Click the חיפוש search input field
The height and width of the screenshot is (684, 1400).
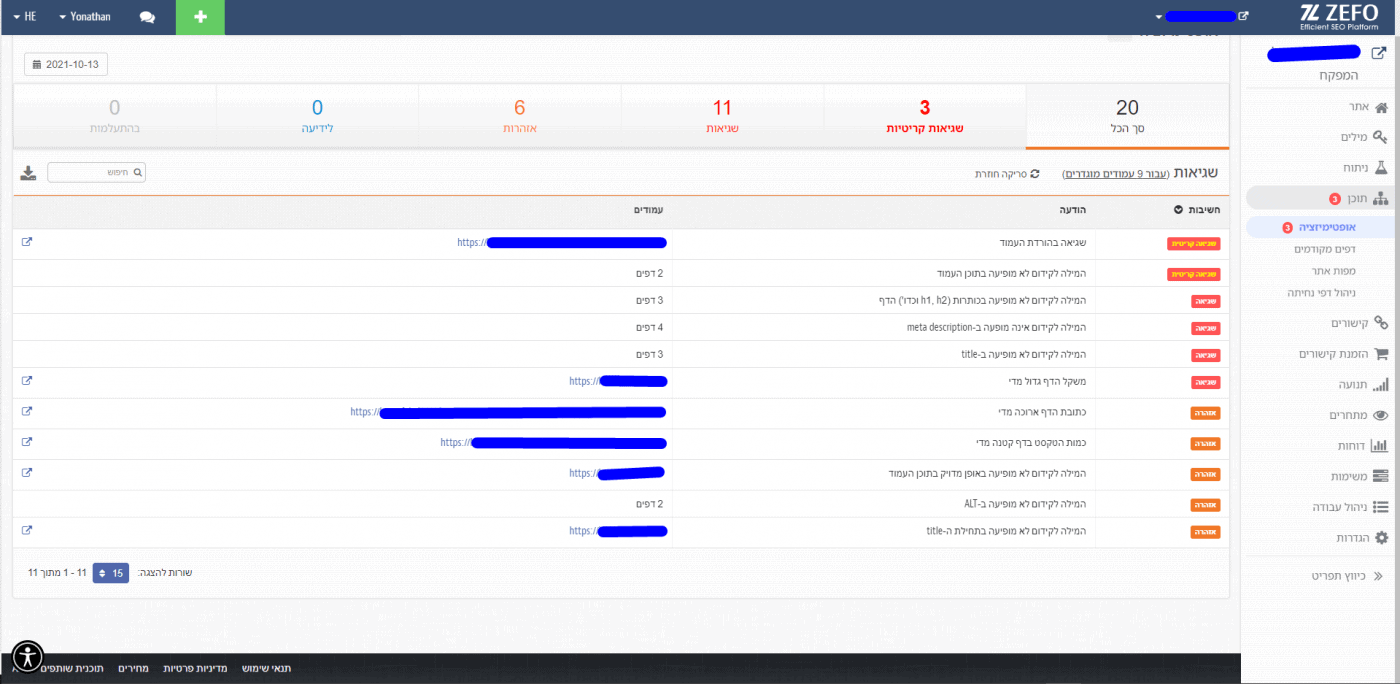click(x=90, y=173)
